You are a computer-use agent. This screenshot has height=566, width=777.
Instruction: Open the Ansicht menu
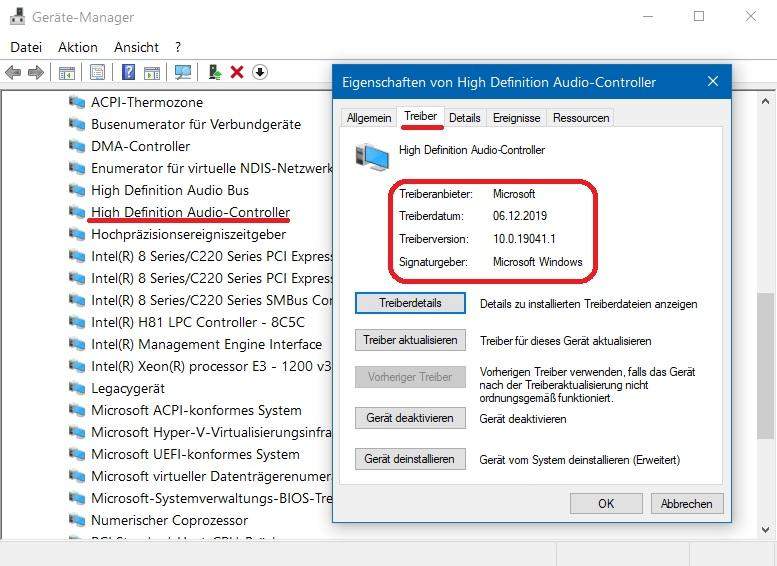[x=136, y=47]
